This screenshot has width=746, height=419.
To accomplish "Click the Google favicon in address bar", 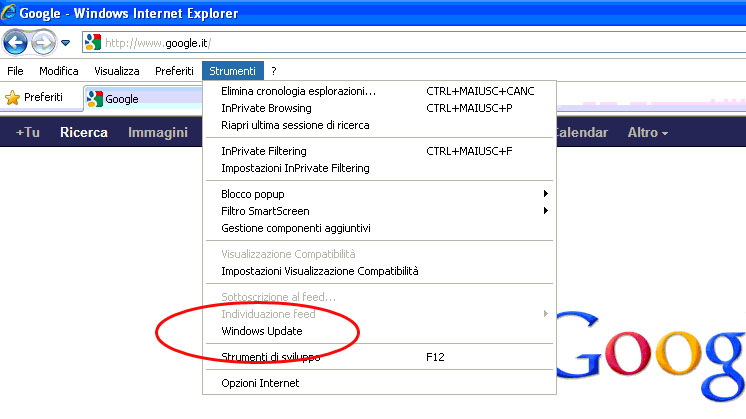I will click(x=93, y=43).
